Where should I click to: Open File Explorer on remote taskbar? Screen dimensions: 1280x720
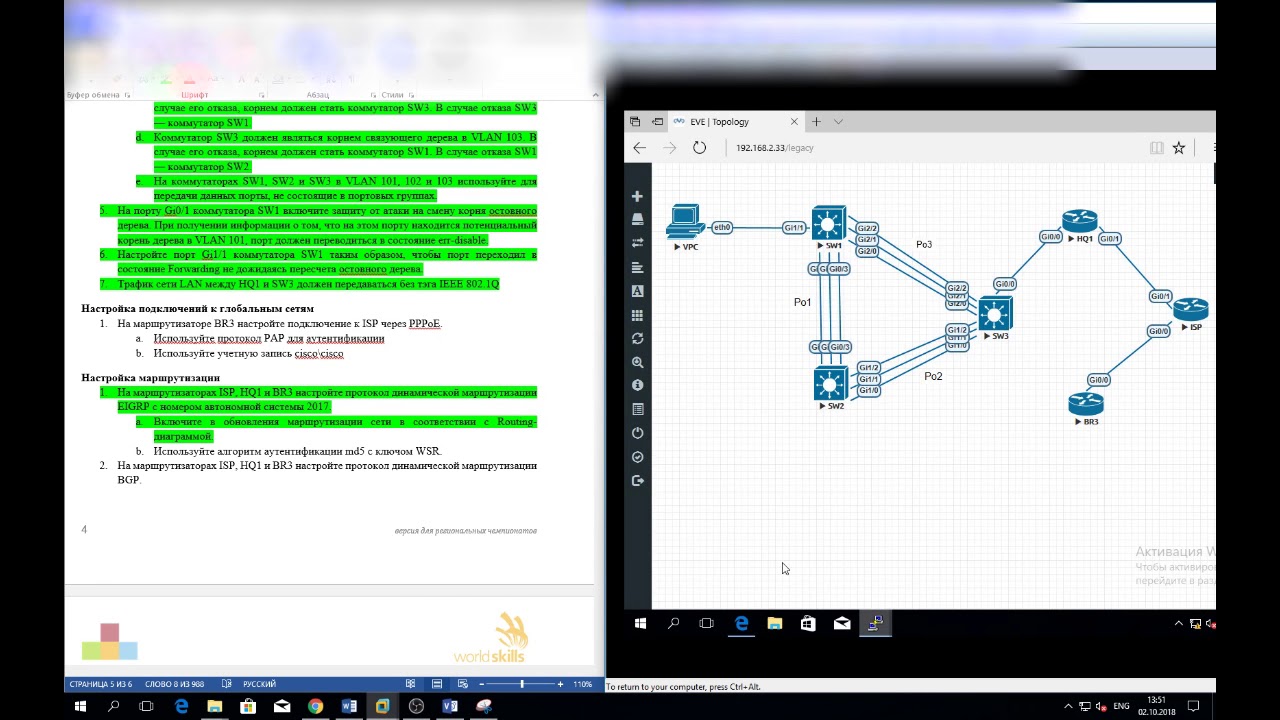(x=774, y=623)
